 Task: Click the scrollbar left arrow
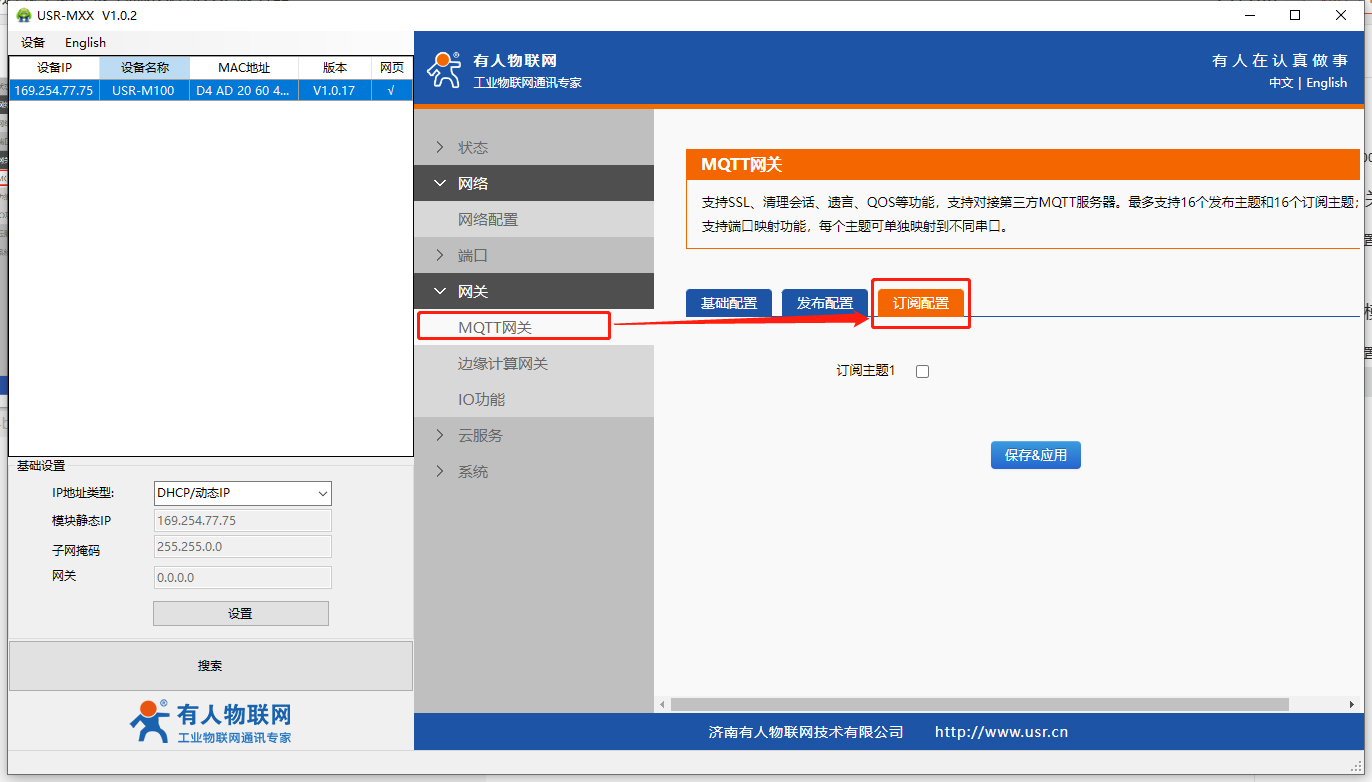662,704
